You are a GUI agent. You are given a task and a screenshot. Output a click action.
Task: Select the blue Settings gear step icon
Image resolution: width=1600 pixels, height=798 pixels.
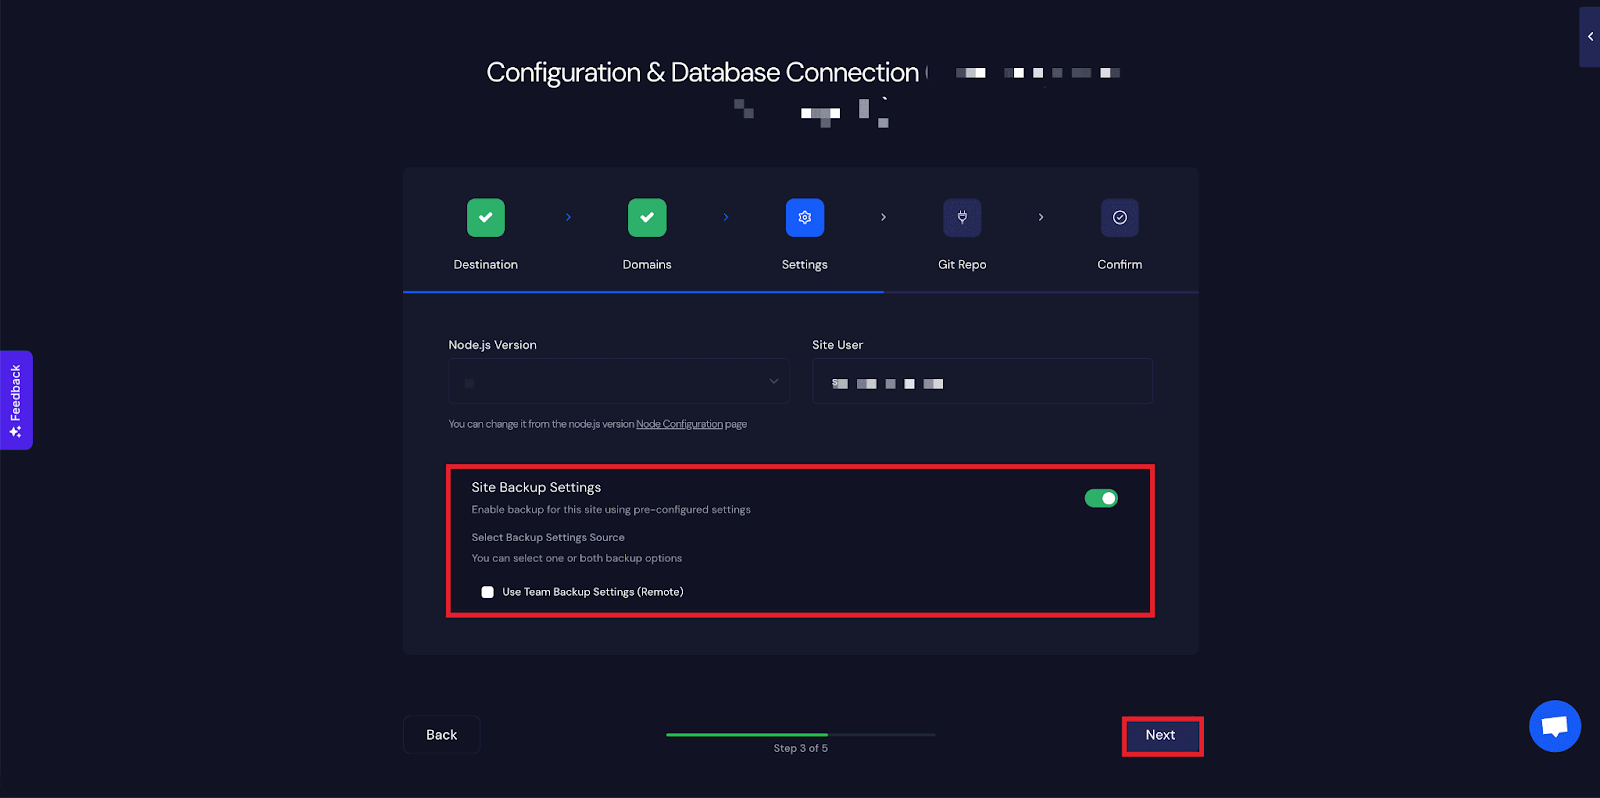[x=804, y=218]
